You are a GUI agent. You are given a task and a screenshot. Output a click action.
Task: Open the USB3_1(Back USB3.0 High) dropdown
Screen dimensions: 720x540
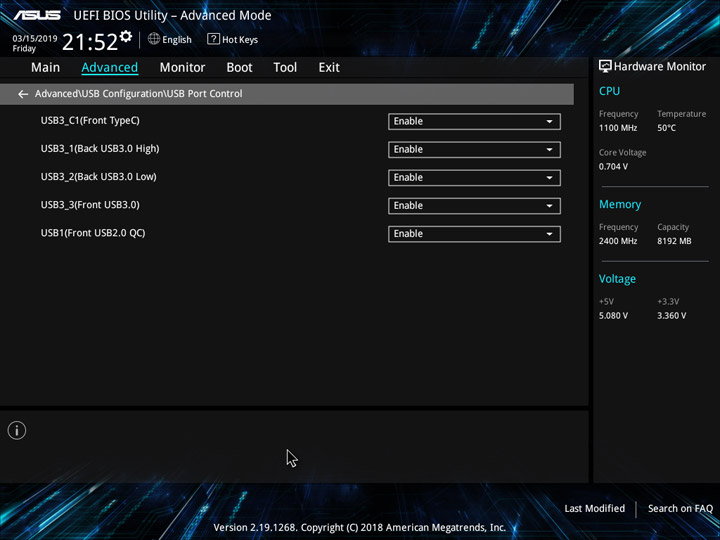(x=474, y=149)
